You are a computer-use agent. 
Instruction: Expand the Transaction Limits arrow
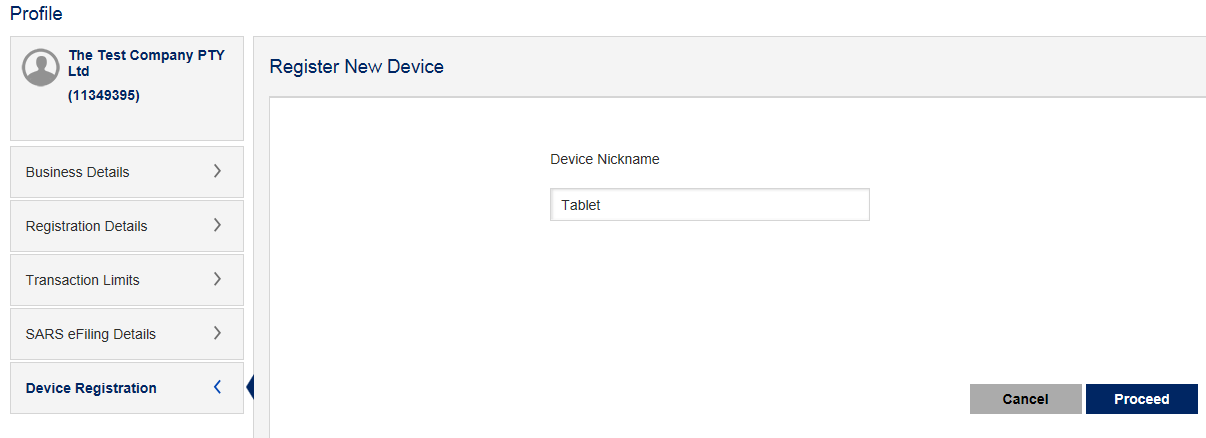point(217,279)
